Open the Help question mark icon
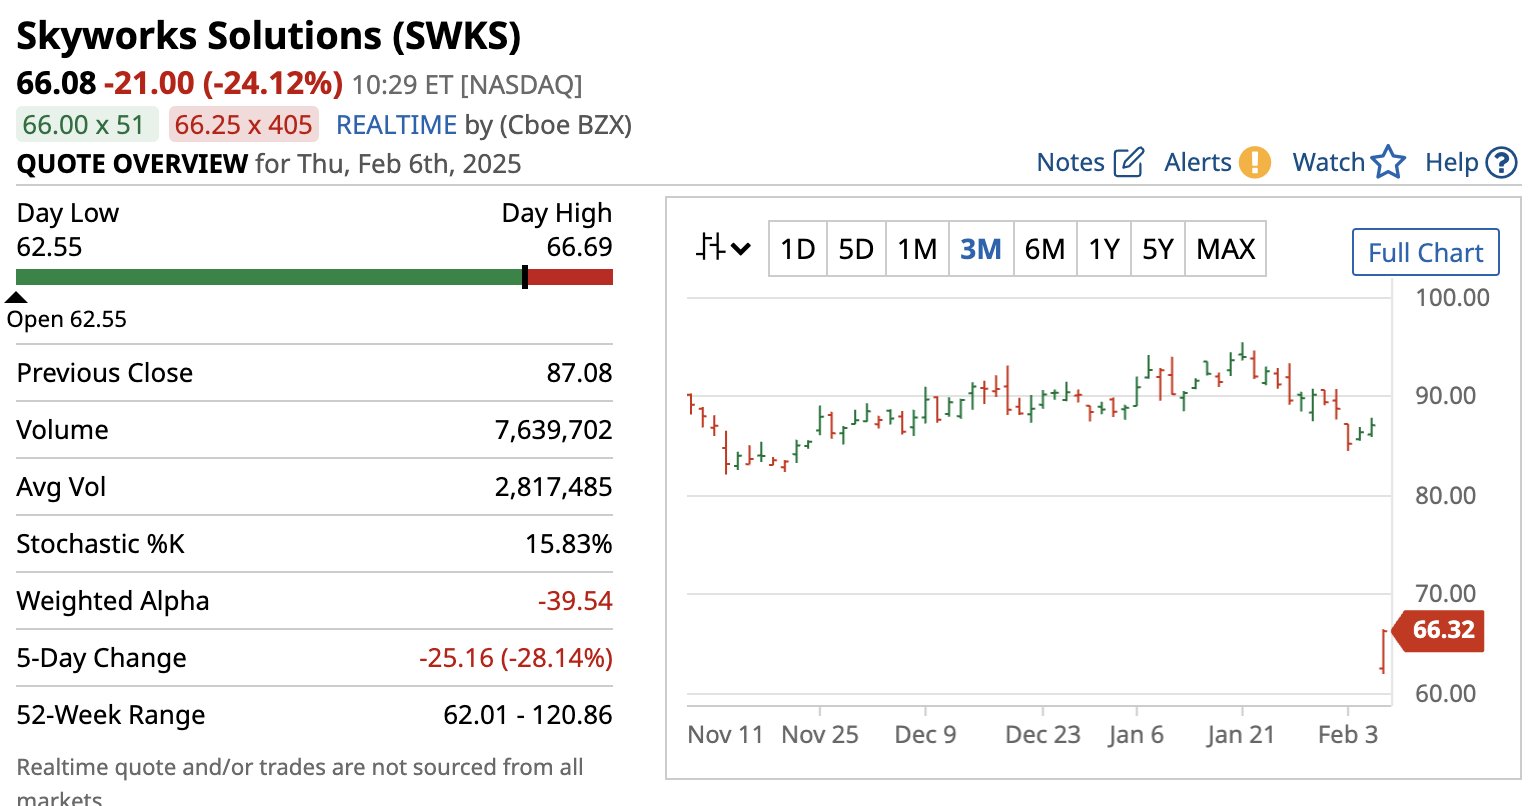Screen dimensions: 1532x806 pos(1502,162)
